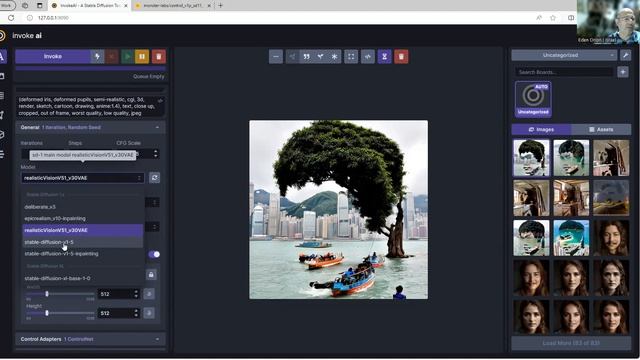The width and height of the screenshot is (640, 360).
Task: Click the lightning bolt button next to Invoke
Action: (97, 56)
